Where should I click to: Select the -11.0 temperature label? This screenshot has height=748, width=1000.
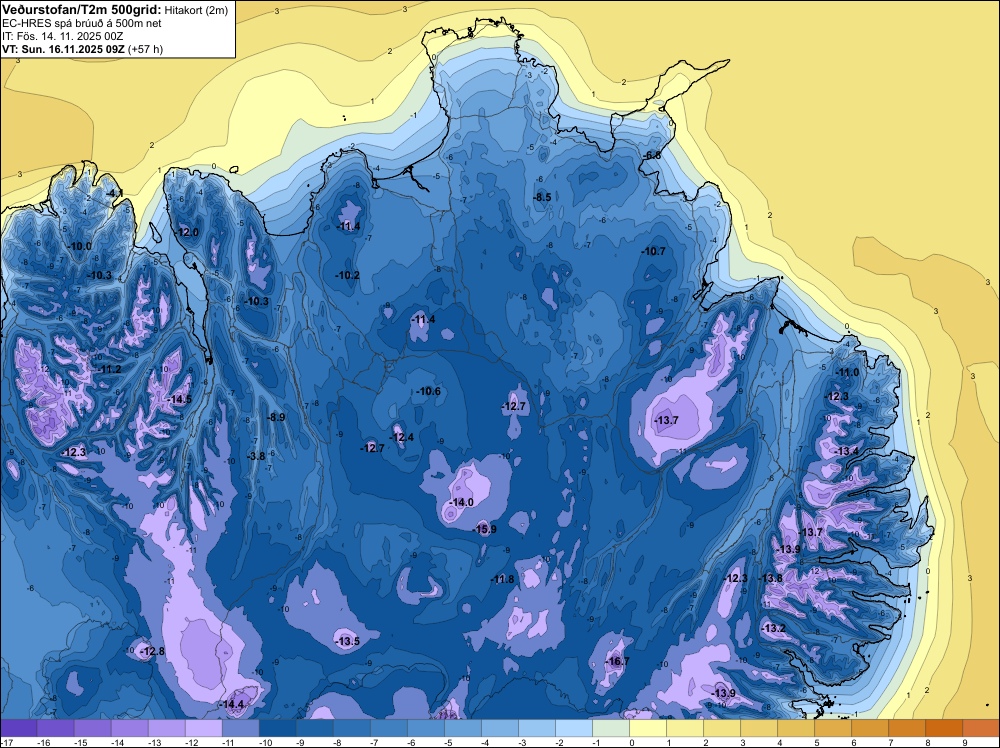[x=848, y=372]
